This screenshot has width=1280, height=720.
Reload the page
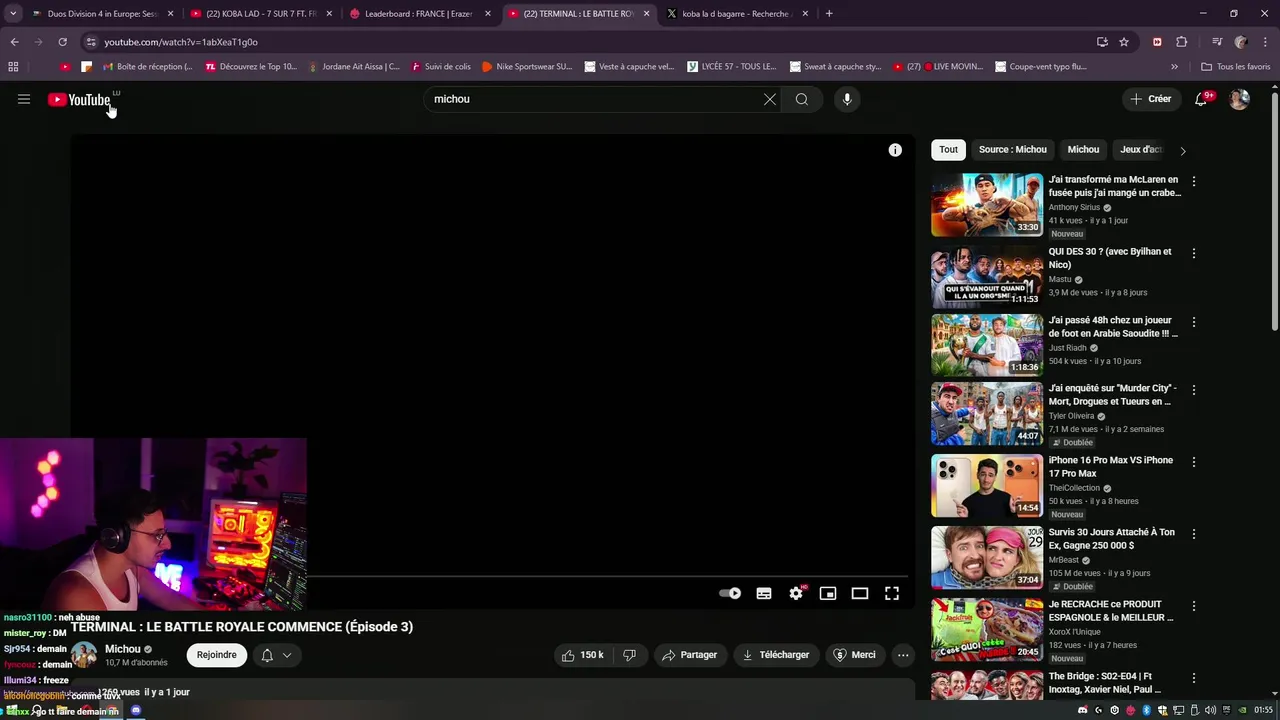(62, 42)
